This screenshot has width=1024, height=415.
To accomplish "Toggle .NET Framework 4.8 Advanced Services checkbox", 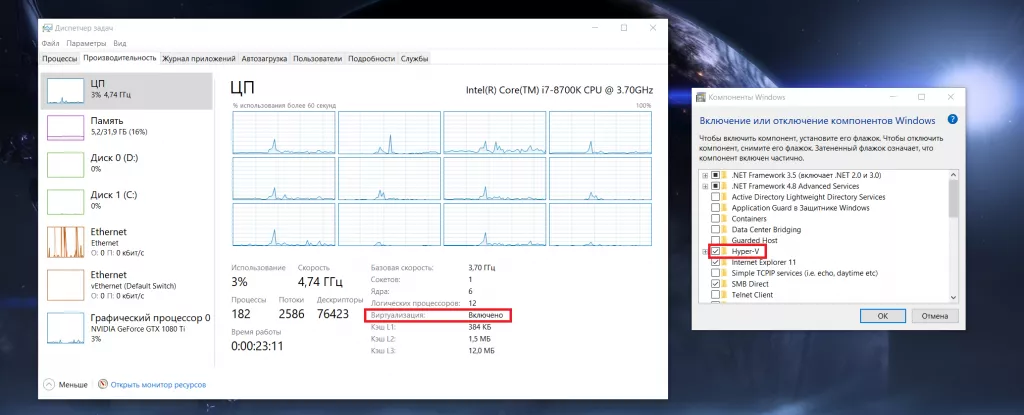I will pyautogui.click(x=716, y=186).
